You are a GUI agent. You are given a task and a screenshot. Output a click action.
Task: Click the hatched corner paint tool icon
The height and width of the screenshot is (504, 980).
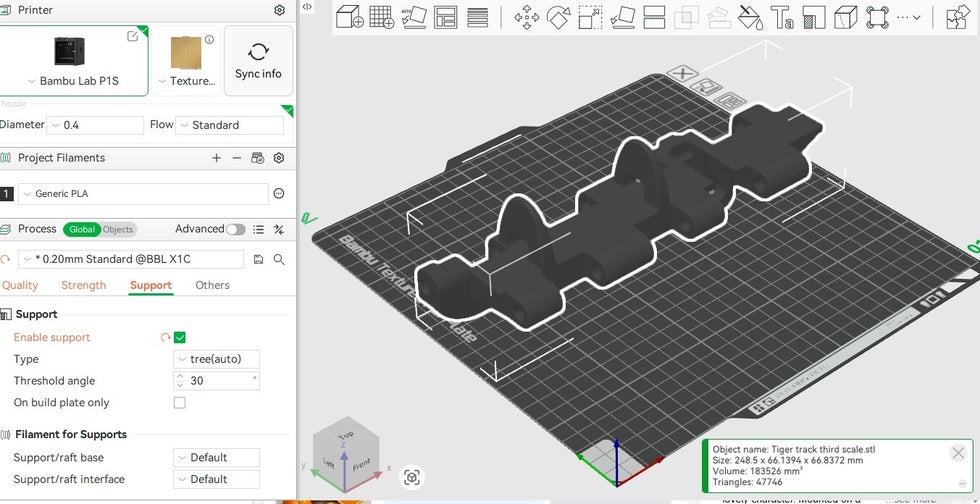(814, 18)
